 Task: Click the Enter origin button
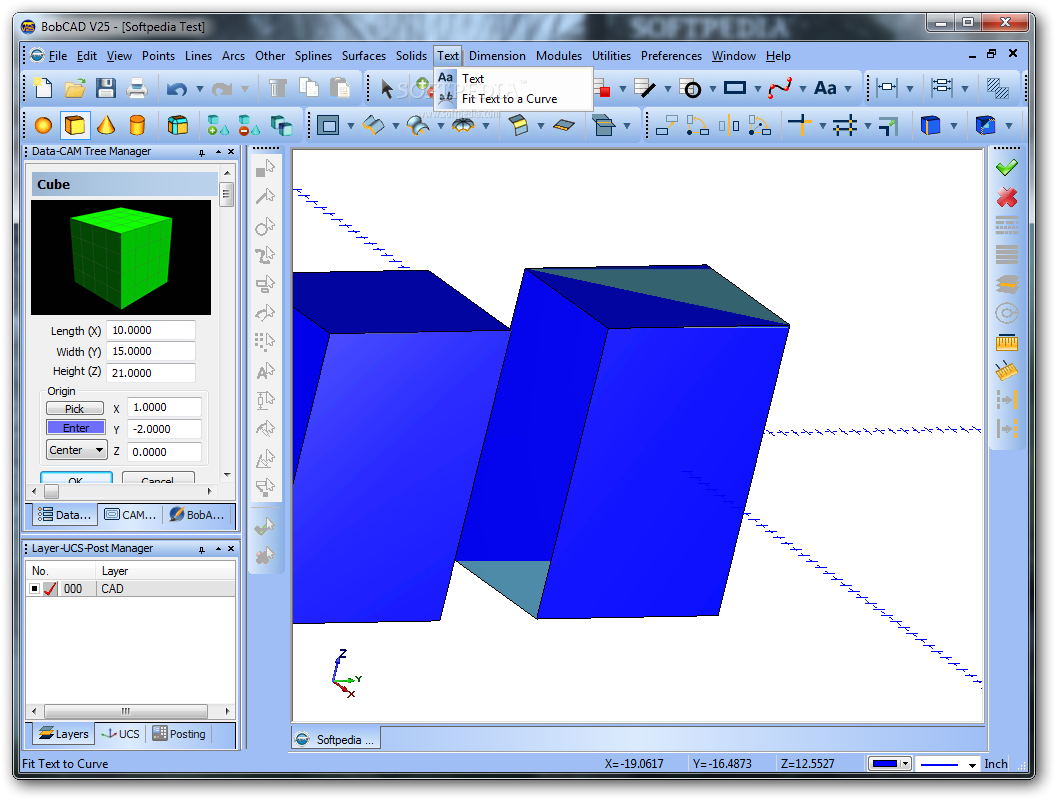[75, 428]
